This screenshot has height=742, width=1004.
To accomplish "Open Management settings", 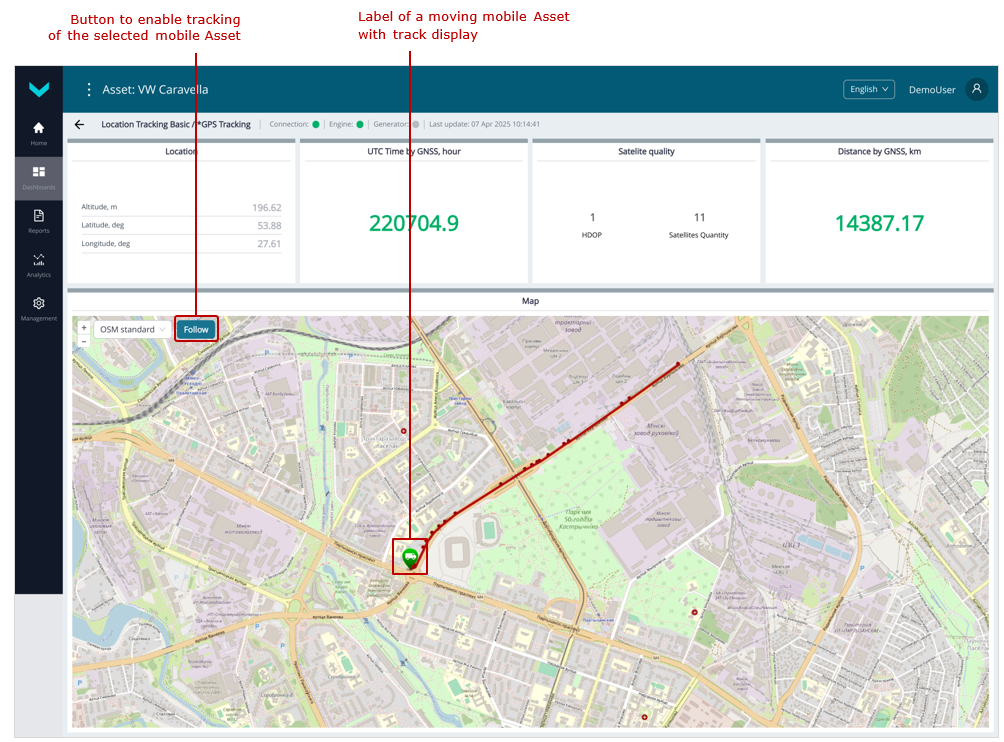I will [39, 308].
